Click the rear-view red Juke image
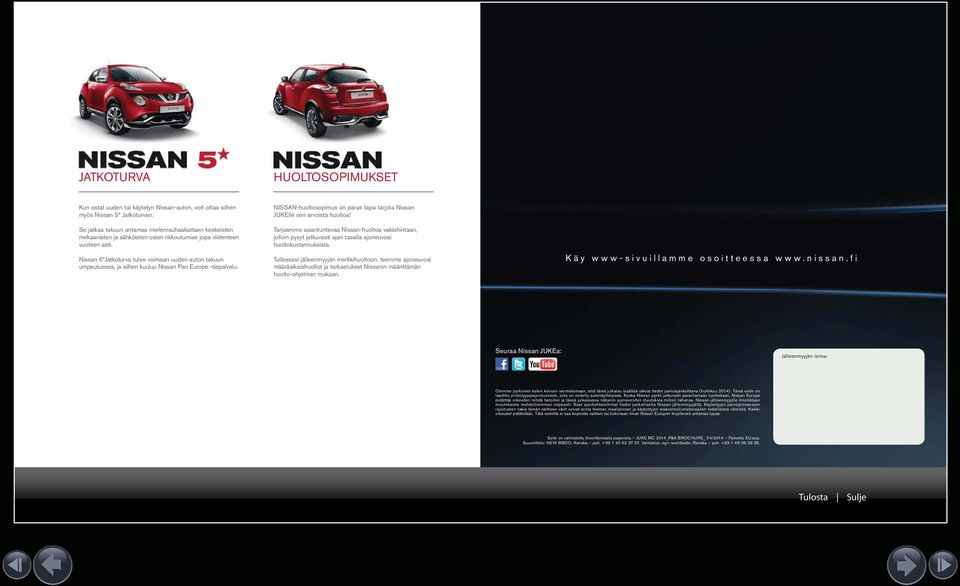Image resolution: width=960 pixels, height=586 pixels. tap(331, 100)
